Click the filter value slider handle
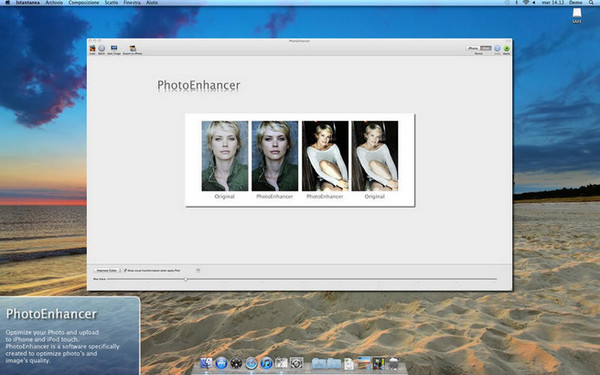 pos(186,279)
